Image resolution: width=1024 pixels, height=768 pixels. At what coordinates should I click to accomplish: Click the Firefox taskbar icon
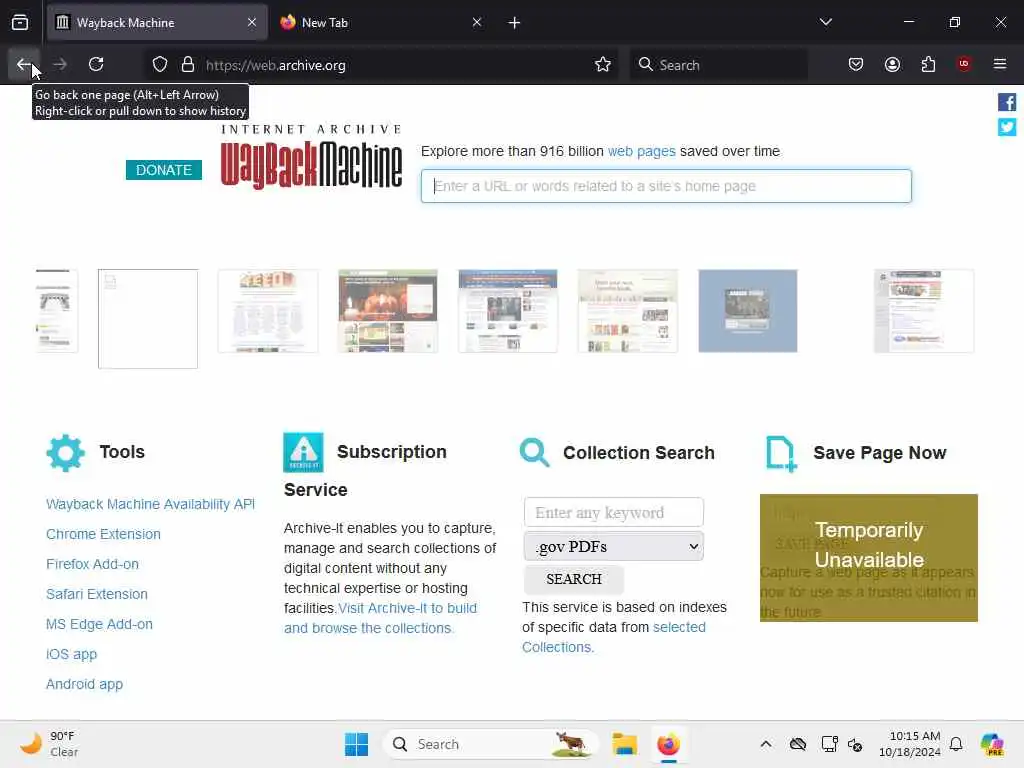[668, 744]
